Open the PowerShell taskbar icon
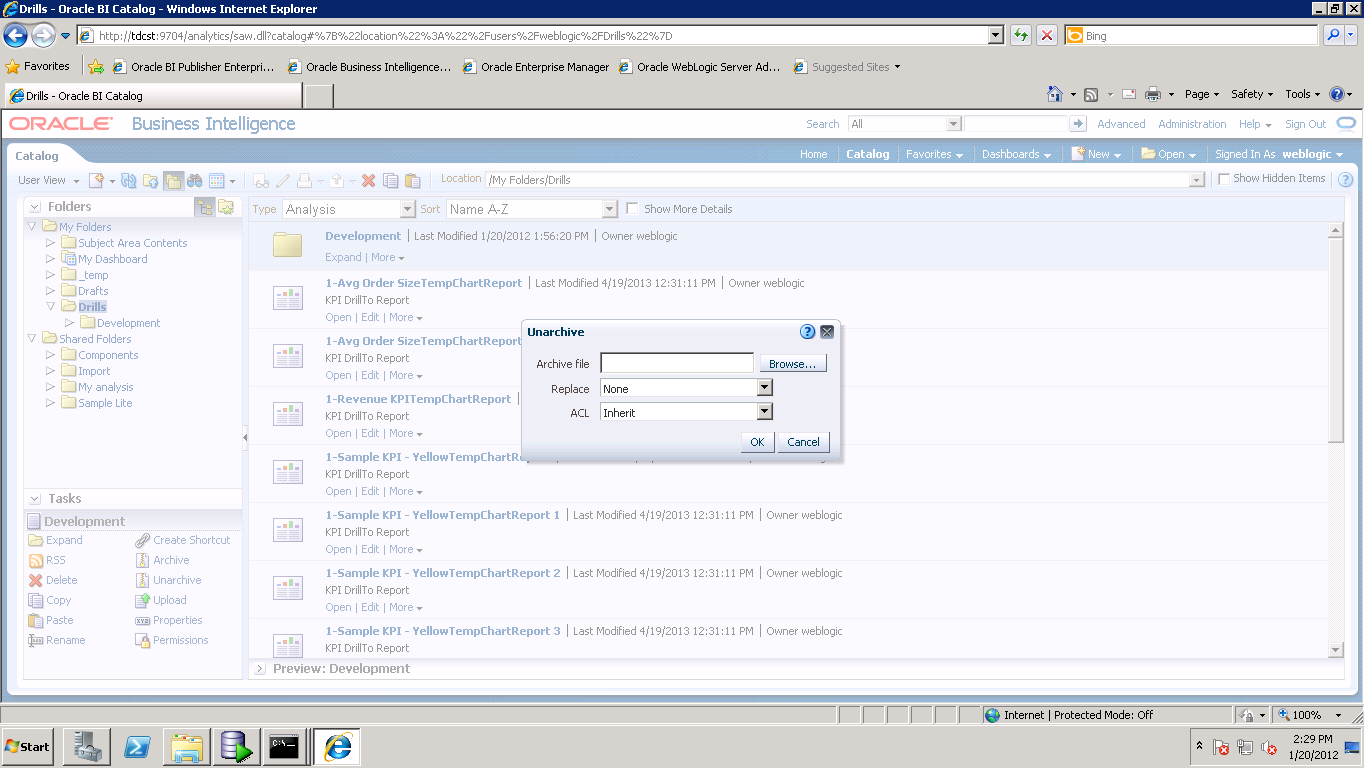 [136, 747]
